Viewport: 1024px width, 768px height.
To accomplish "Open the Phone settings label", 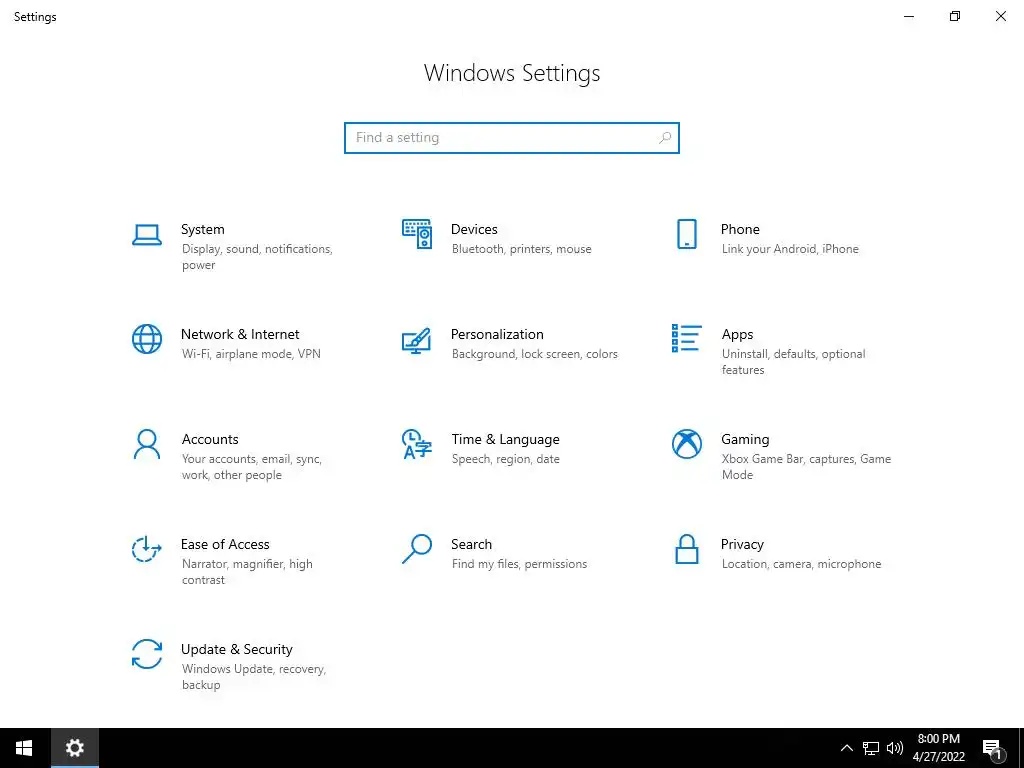I will [x=740, y=229].
